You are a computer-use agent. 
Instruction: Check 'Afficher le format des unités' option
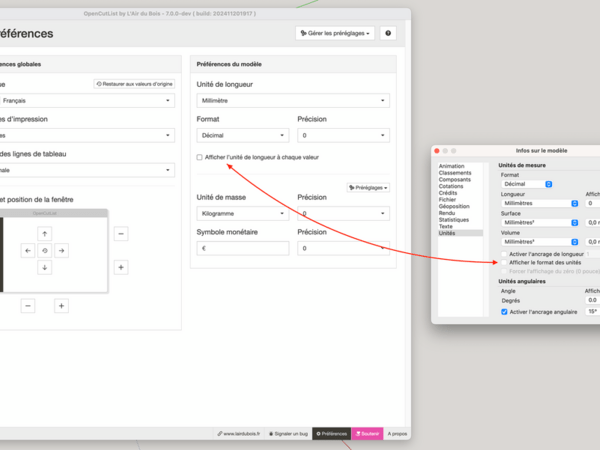pos(504,262)
